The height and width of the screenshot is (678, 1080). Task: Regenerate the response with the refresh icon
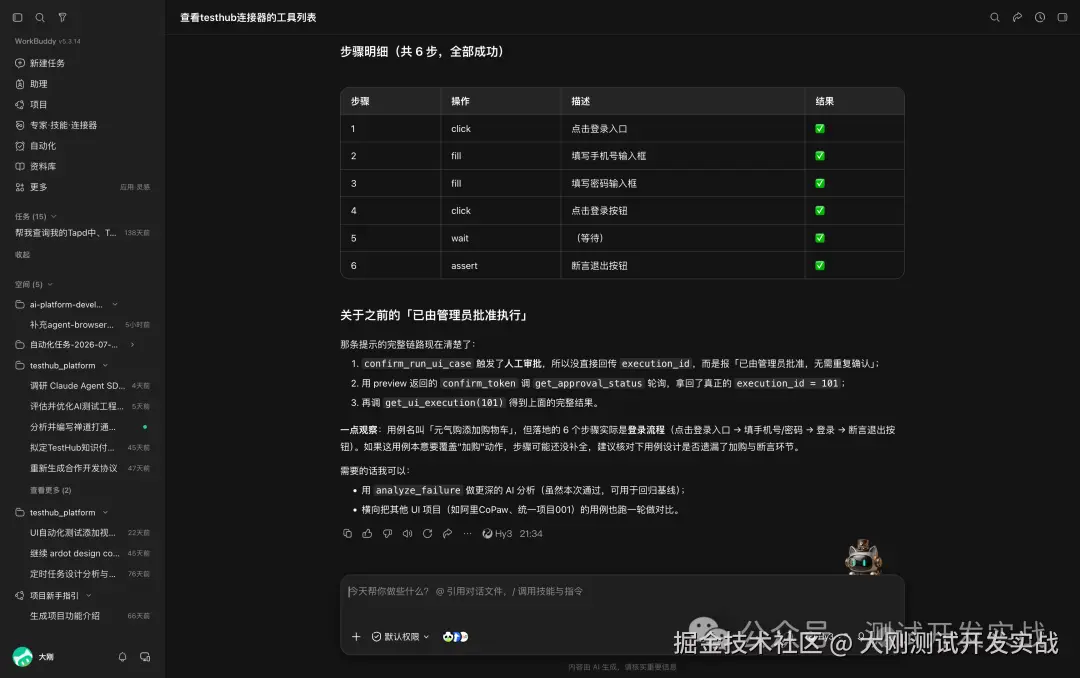point(427,533)
